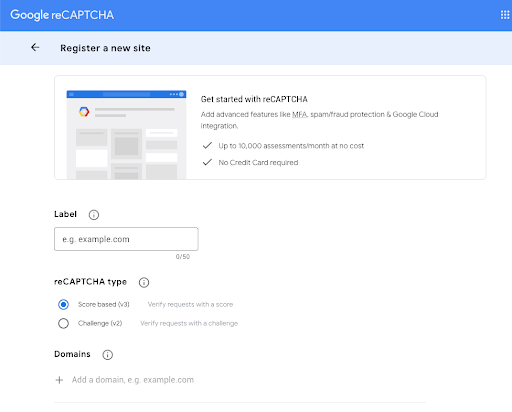The image size is (512, 412).
Task: Go back using the arrow icon
Action: (35, 48)
